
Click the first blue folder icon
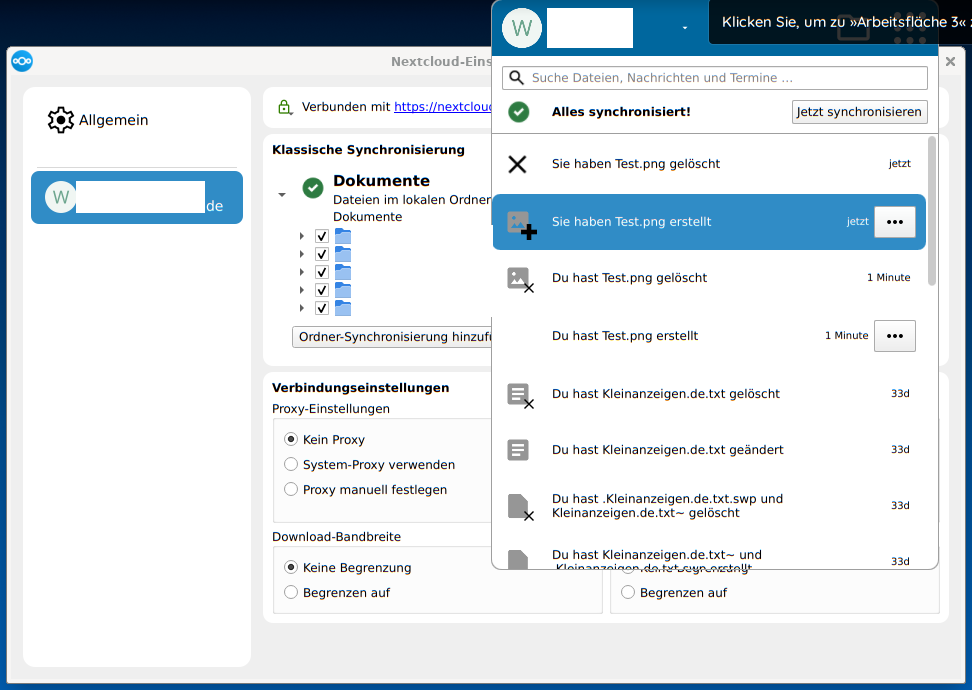pyautogui.click(x=343, y=236)
